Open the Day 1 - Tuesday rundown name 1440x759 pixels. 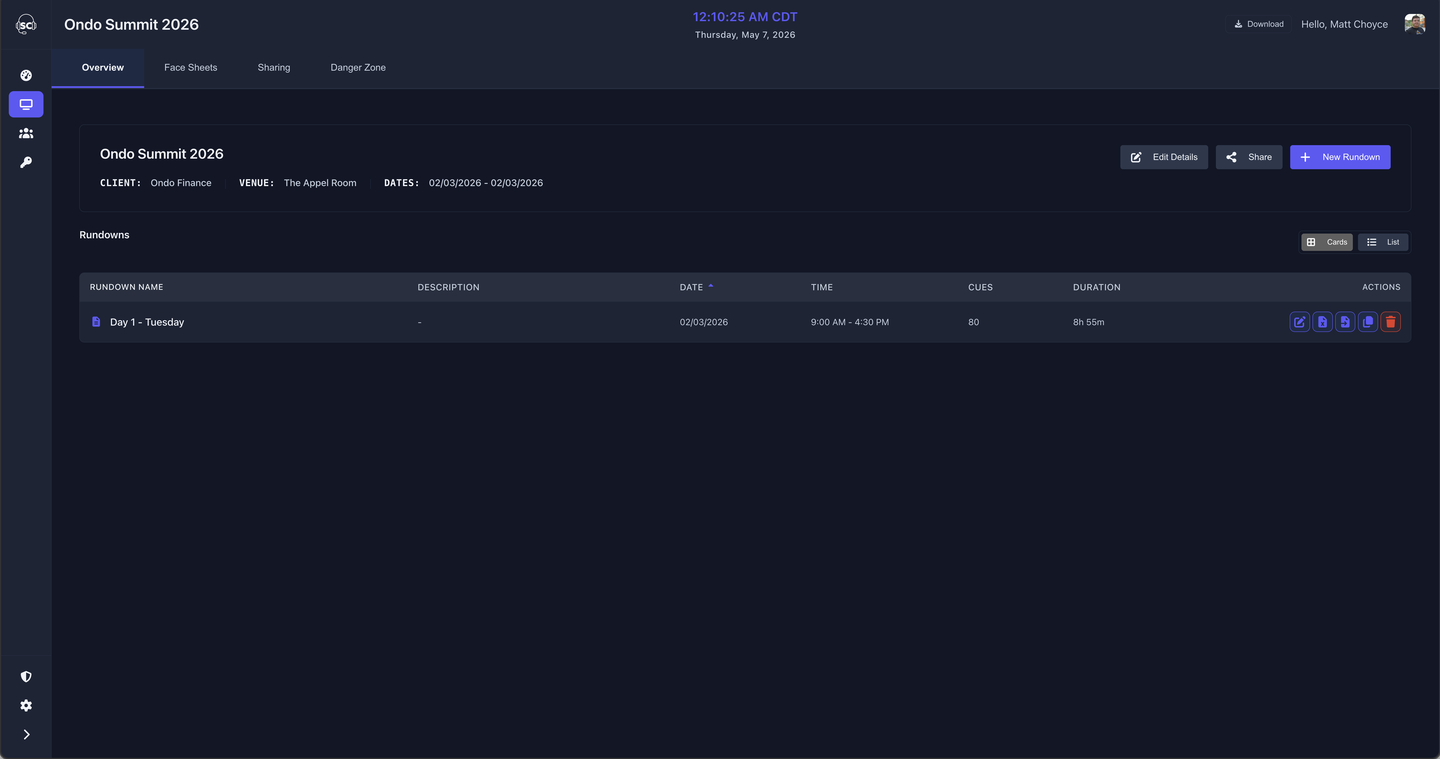point(147,322)
